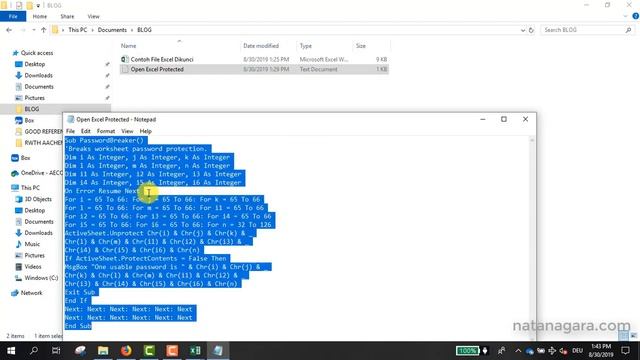Open the green C application on taskbar
The height and width of the screenshot is (360, 640).
pyautogui.click(x=149, y=351)
